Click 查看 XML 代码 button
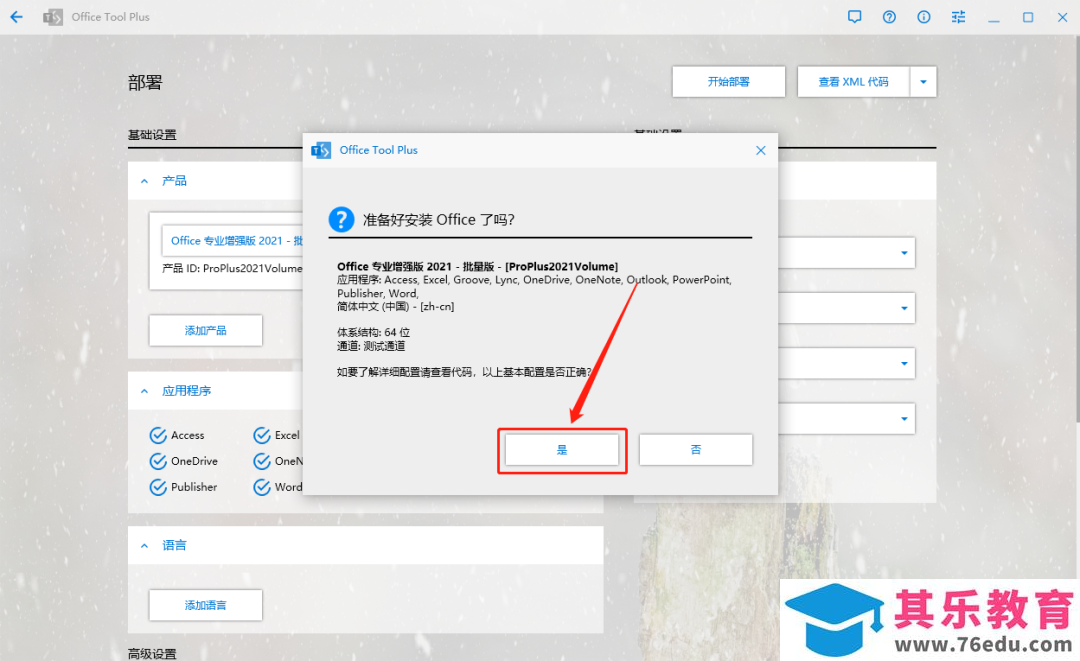Image resolution: width=1080 pixels, height=661 pixels. point(853,81)
